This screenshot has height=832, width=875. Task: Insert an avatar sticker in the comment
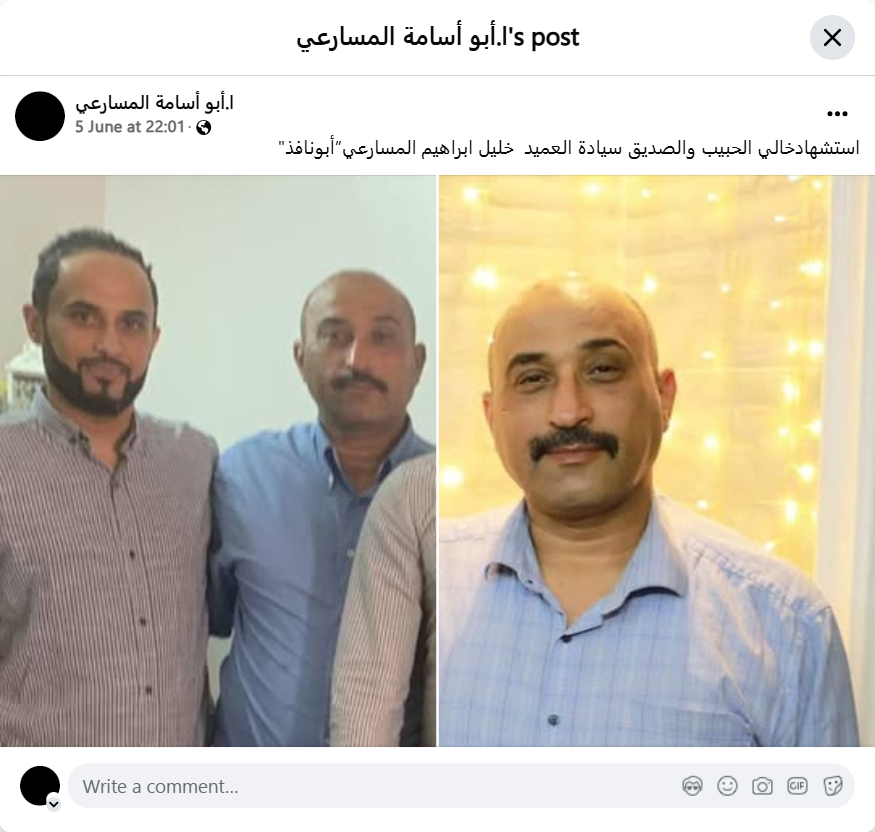[692, 786]
